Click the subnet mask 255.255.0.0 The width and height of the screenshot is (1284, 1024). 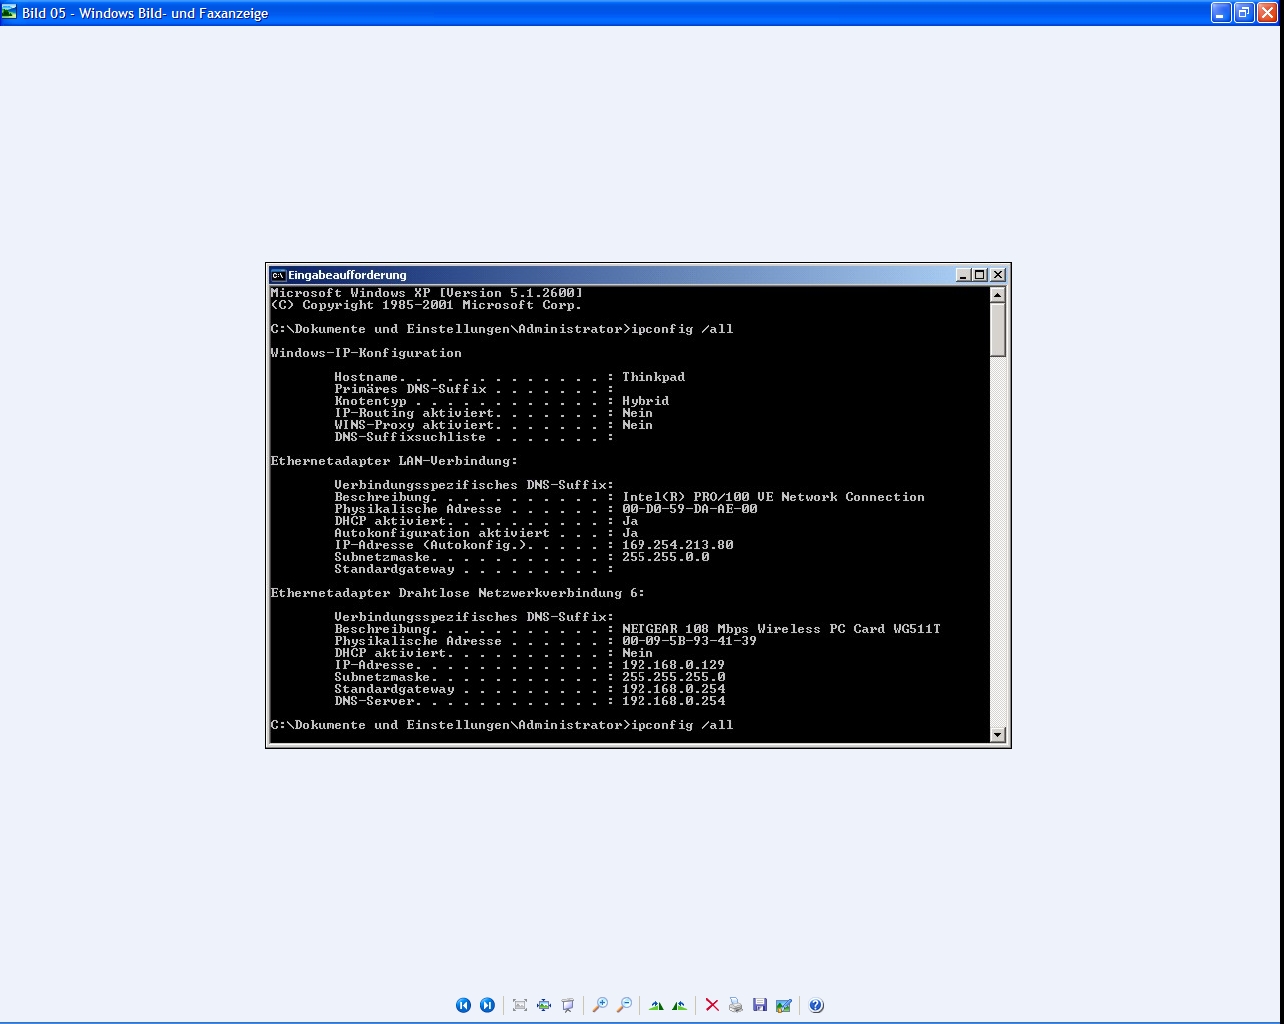point(666,557)
